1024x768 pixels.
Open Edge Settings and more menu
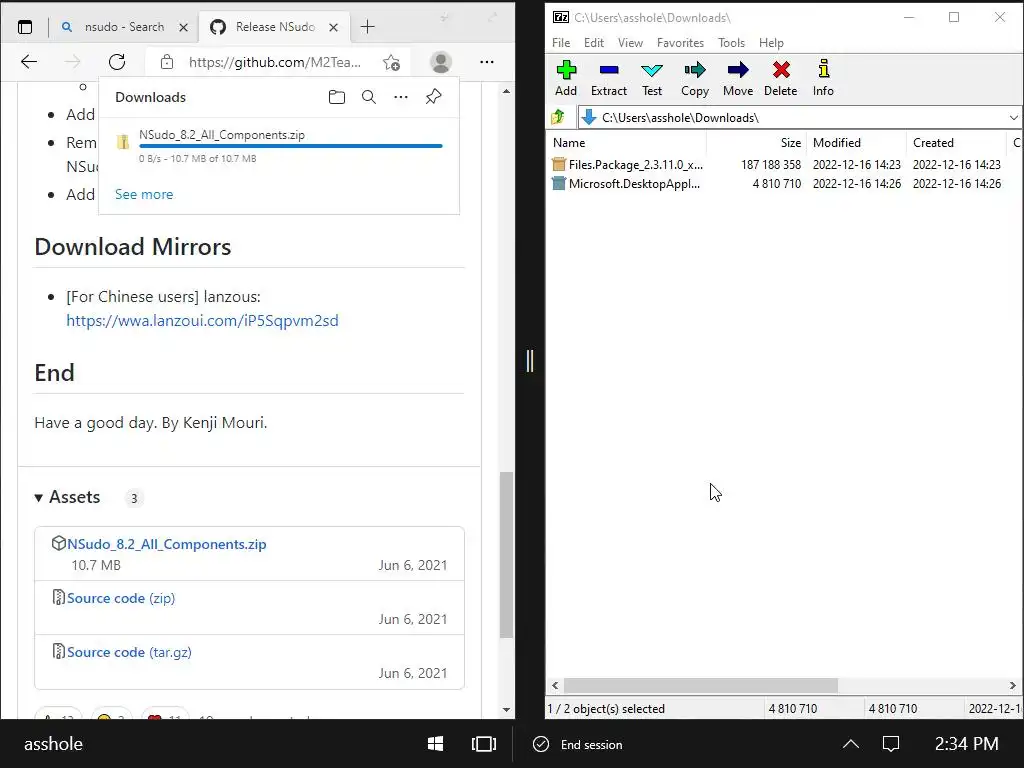tap(487, 62)
